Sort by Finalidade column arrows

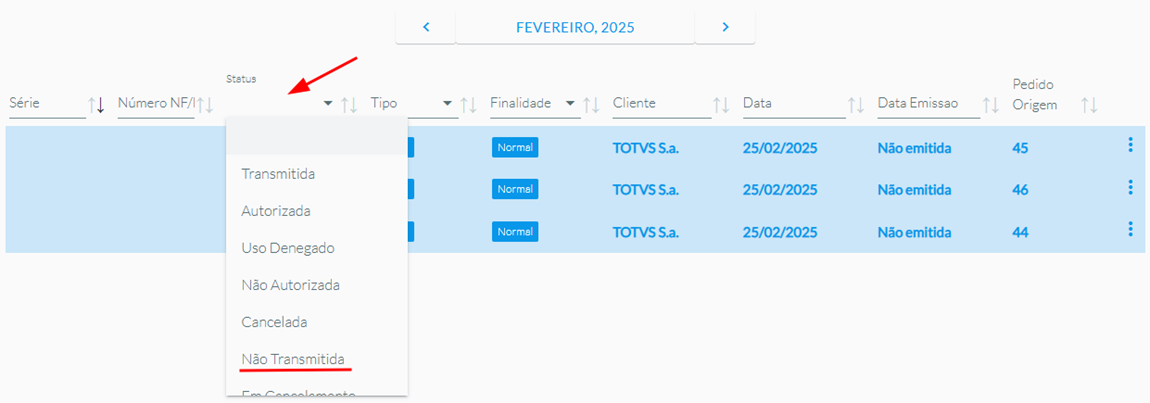point(591,105)
